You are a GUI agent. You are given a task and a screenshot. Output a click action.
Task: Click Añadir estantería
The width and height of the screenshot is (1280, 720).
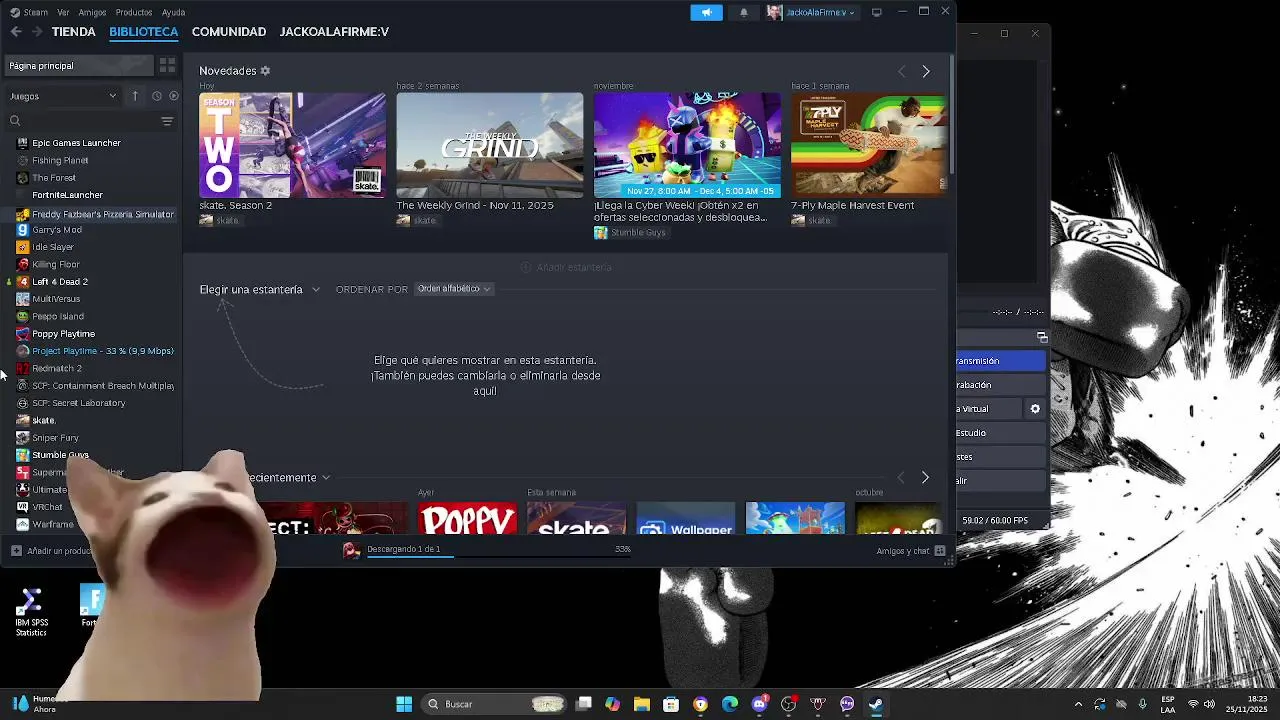[566, 268]
